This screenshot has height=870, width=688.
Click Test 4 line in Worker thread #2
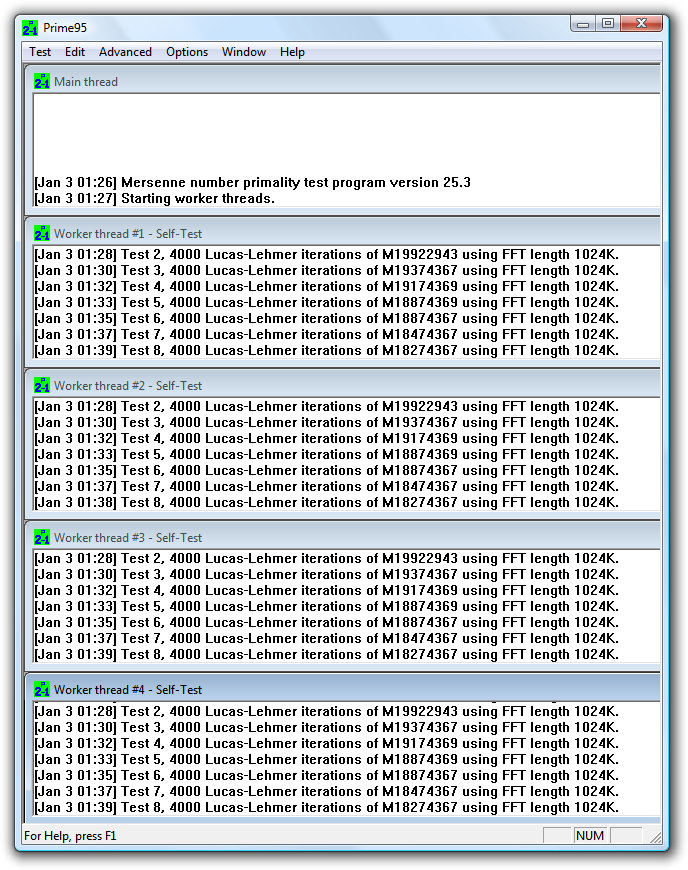[x=326, y=439]
